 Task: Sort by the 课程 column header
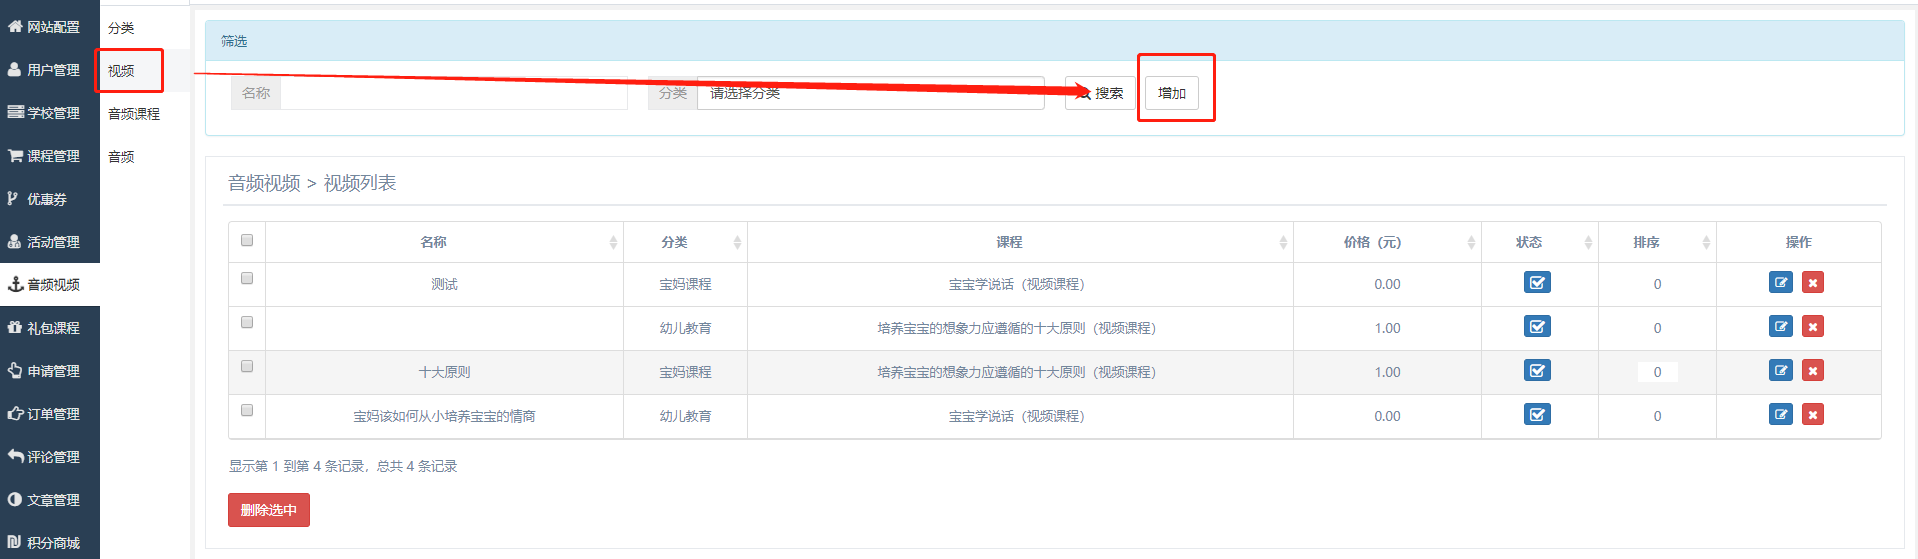[x=1020, y=242]
